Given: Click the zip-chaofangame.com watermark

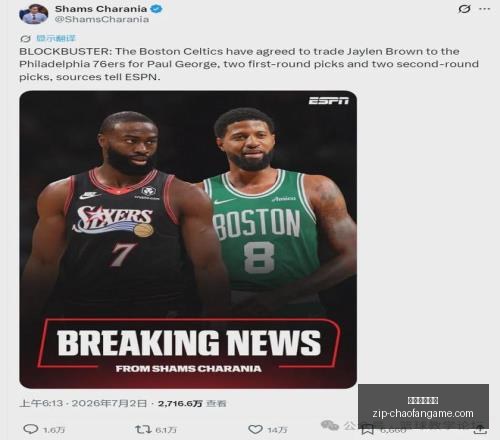Looking at the screenshot, I should [x=423, y=413].
